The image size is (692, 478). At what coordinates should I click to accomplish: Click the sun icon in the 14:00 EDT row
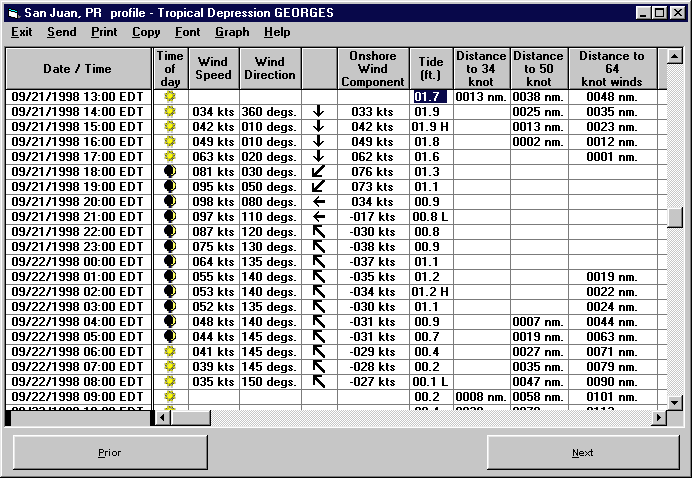tap(170, 112)
